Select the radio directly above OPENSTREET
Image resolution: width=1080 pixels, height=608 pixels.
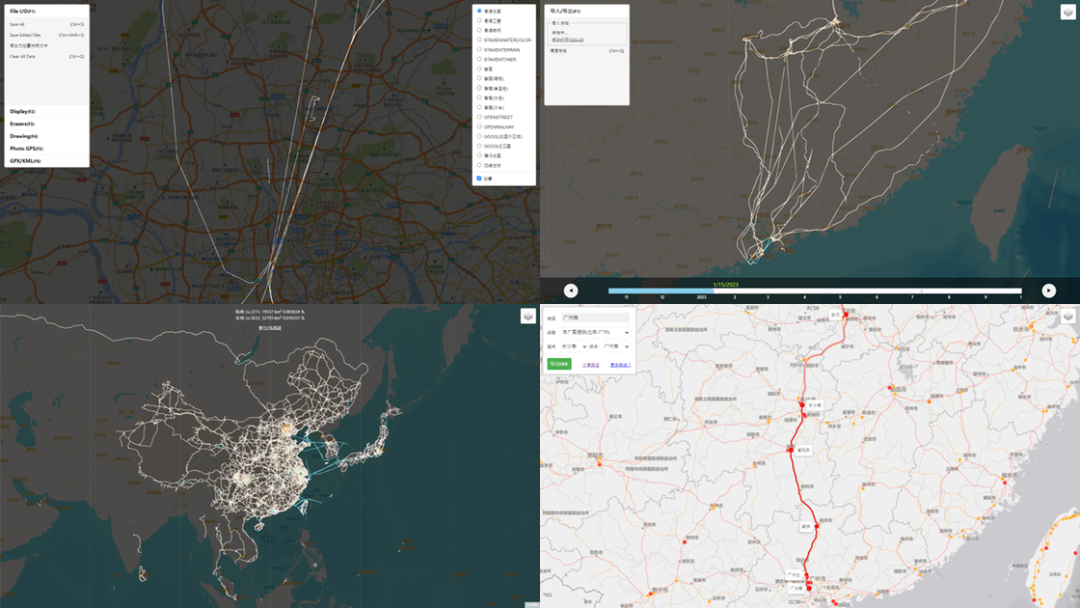point(479,107)
